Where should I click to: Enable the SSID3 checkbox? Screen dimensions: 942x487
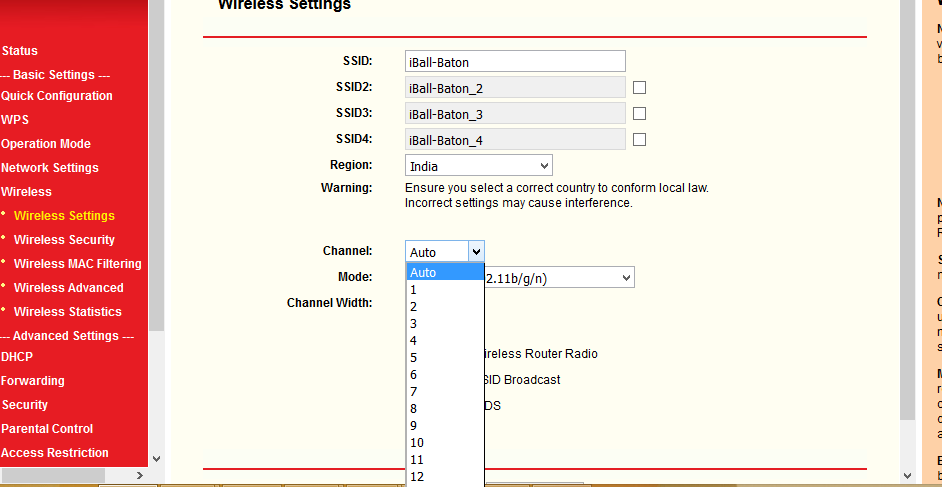coord(639,114)
